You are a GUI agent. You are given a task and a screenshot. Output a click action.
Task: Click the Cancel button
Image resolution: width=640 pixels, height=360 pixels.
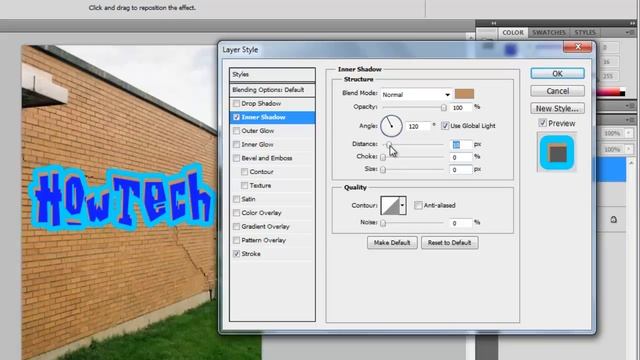tap(558, 91)
